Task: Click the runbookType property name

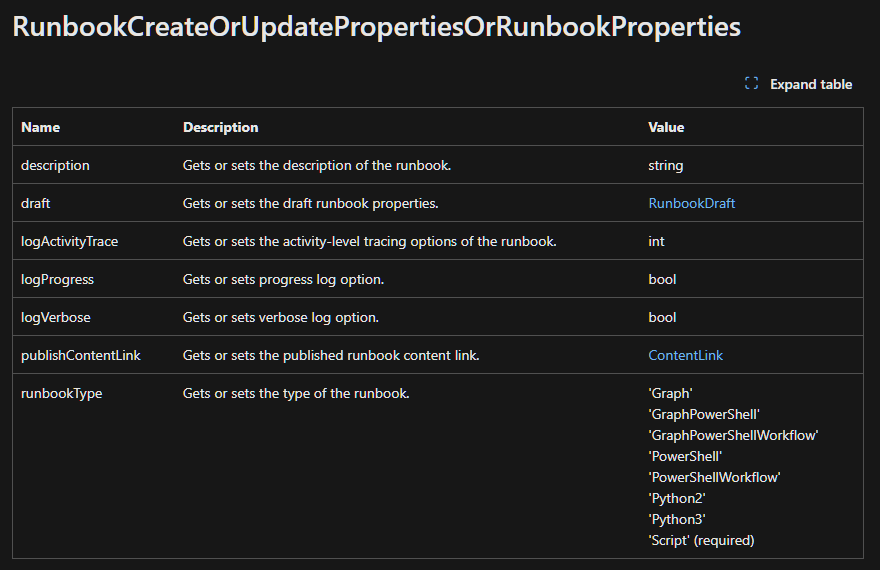Action: click(x=62, y=393)
